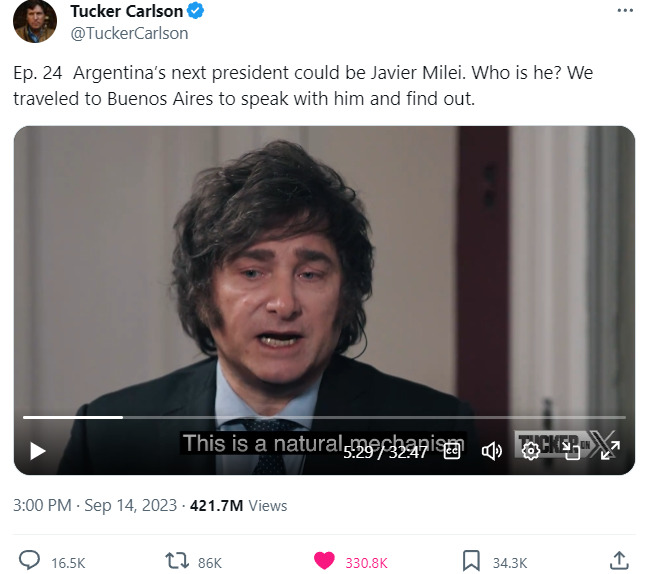Visit the @TuckerCarlson handle
Image resolution: width=650 pixels, height=574 pixels.
pos(129,32)
